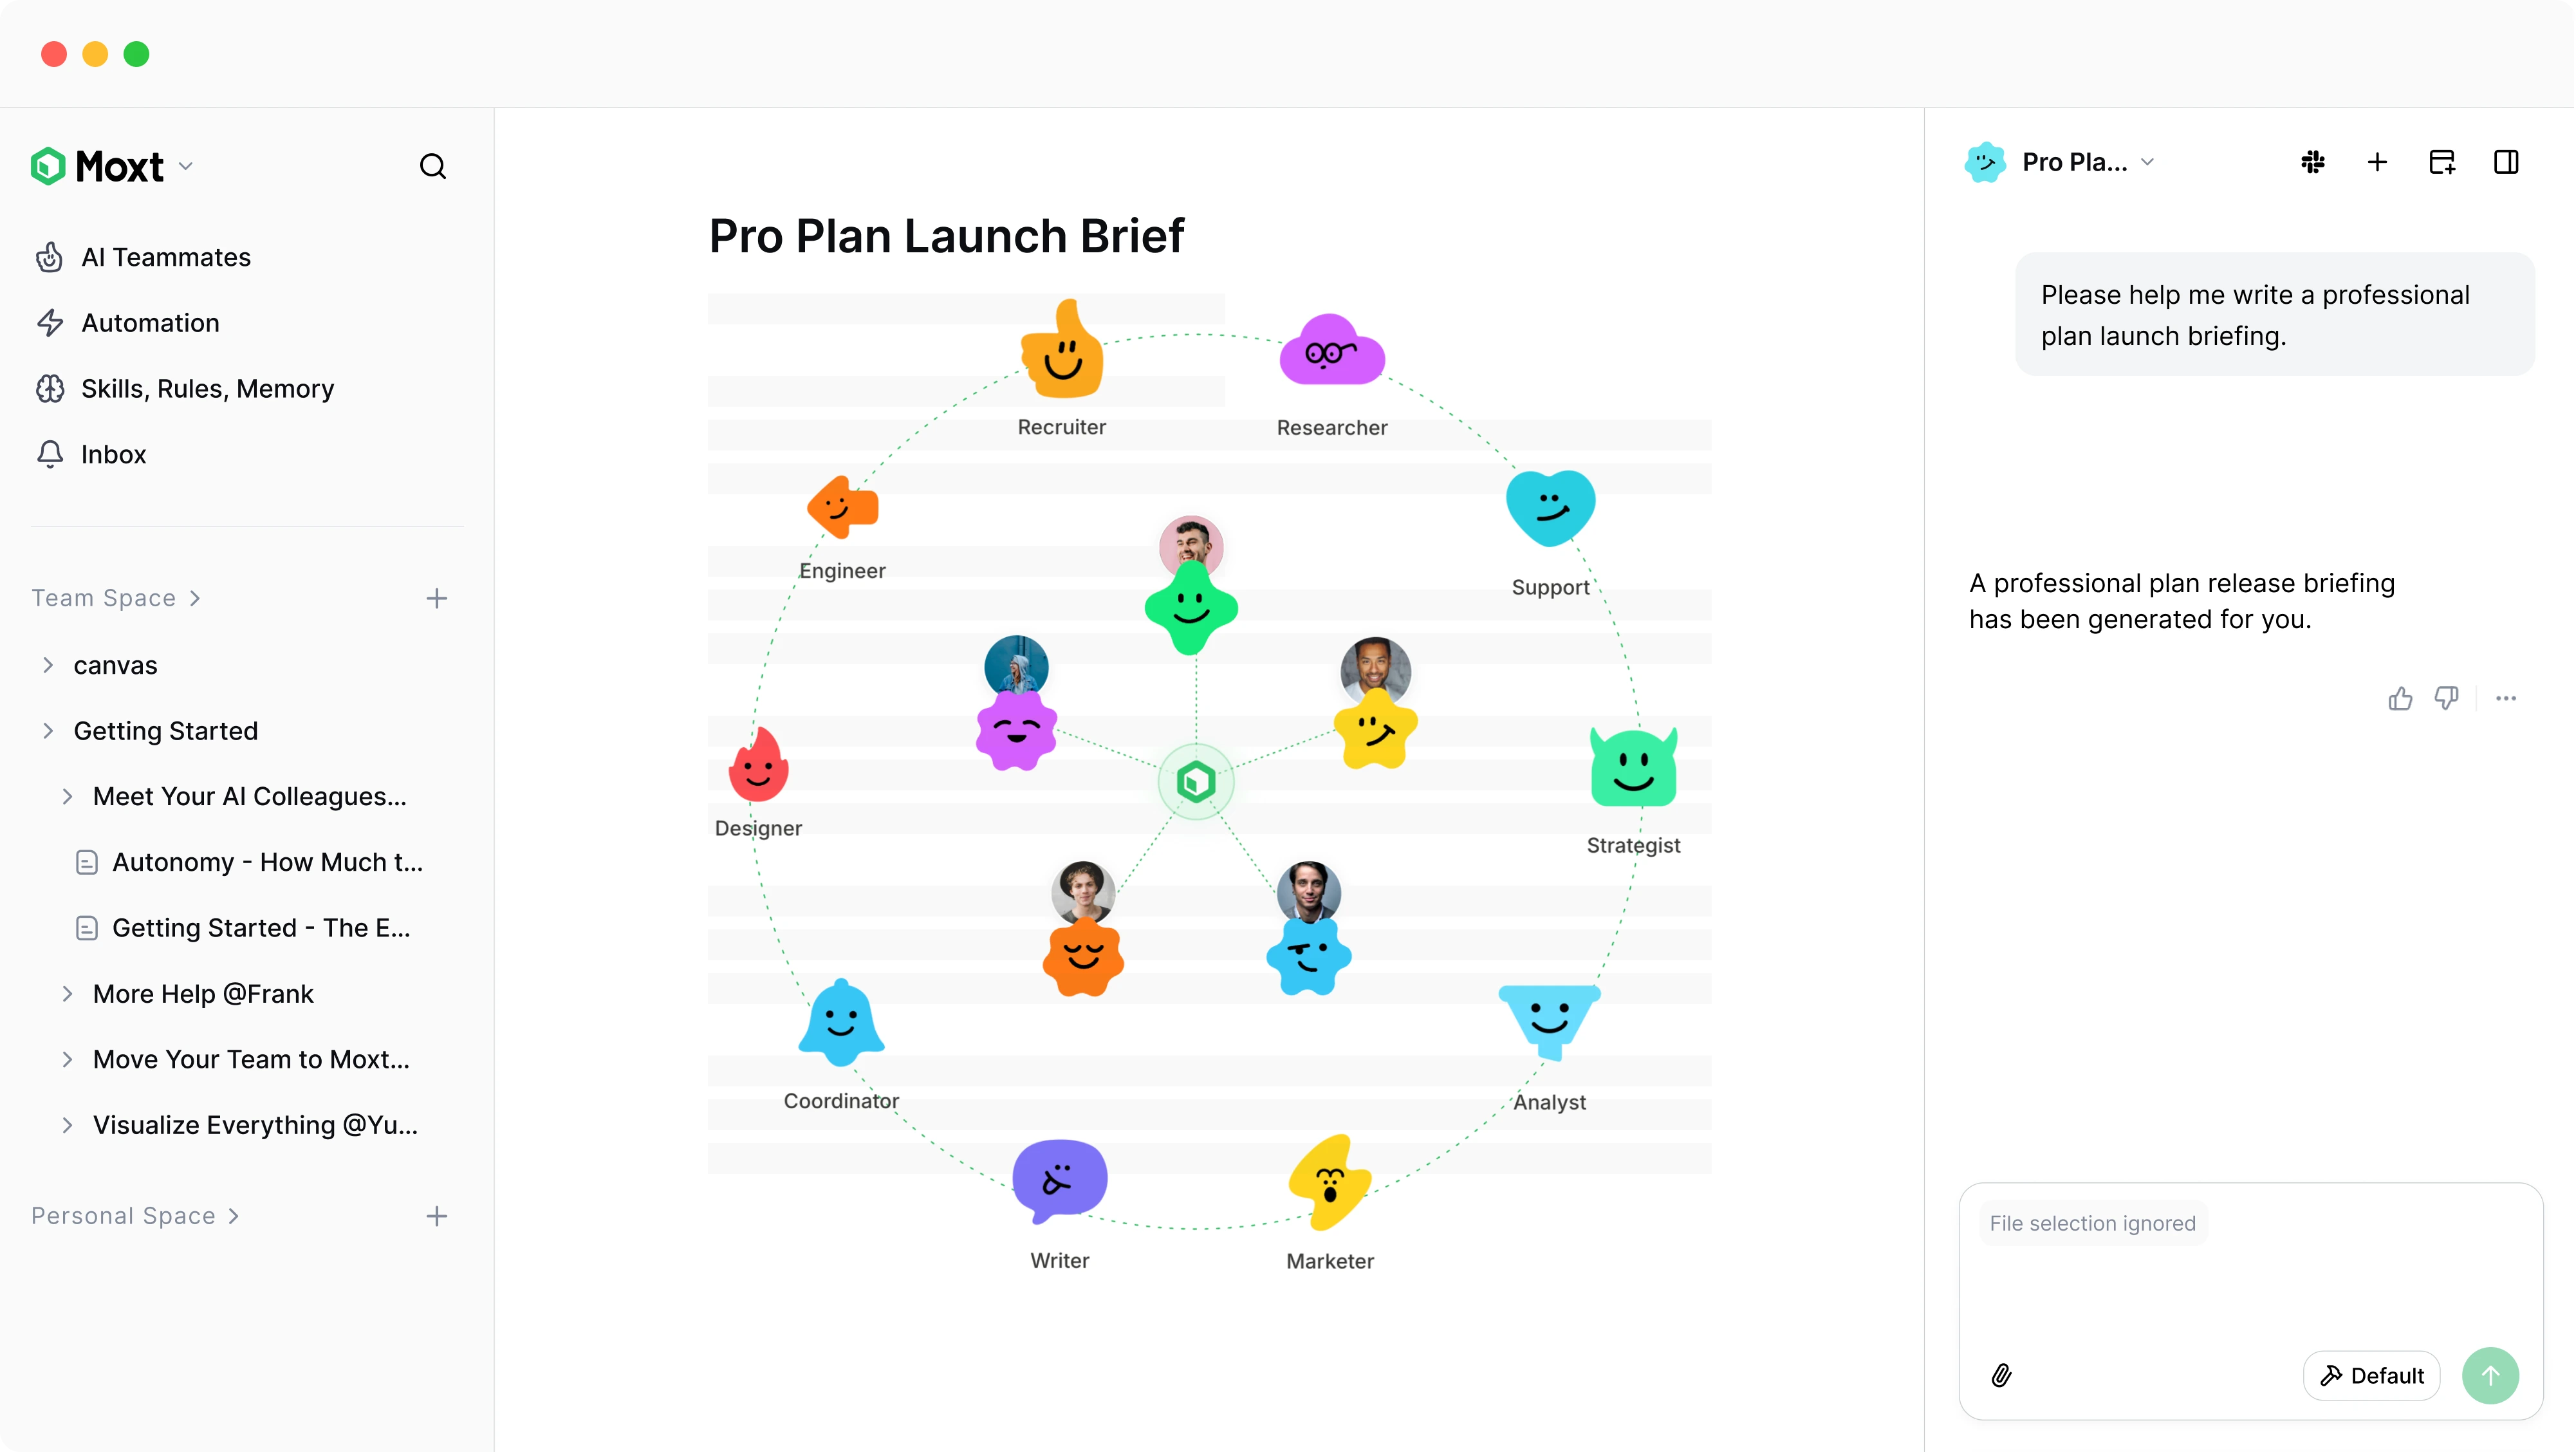Give a thumbs down to the response
2576x1452 pixels.
(x=2446, y=698)
